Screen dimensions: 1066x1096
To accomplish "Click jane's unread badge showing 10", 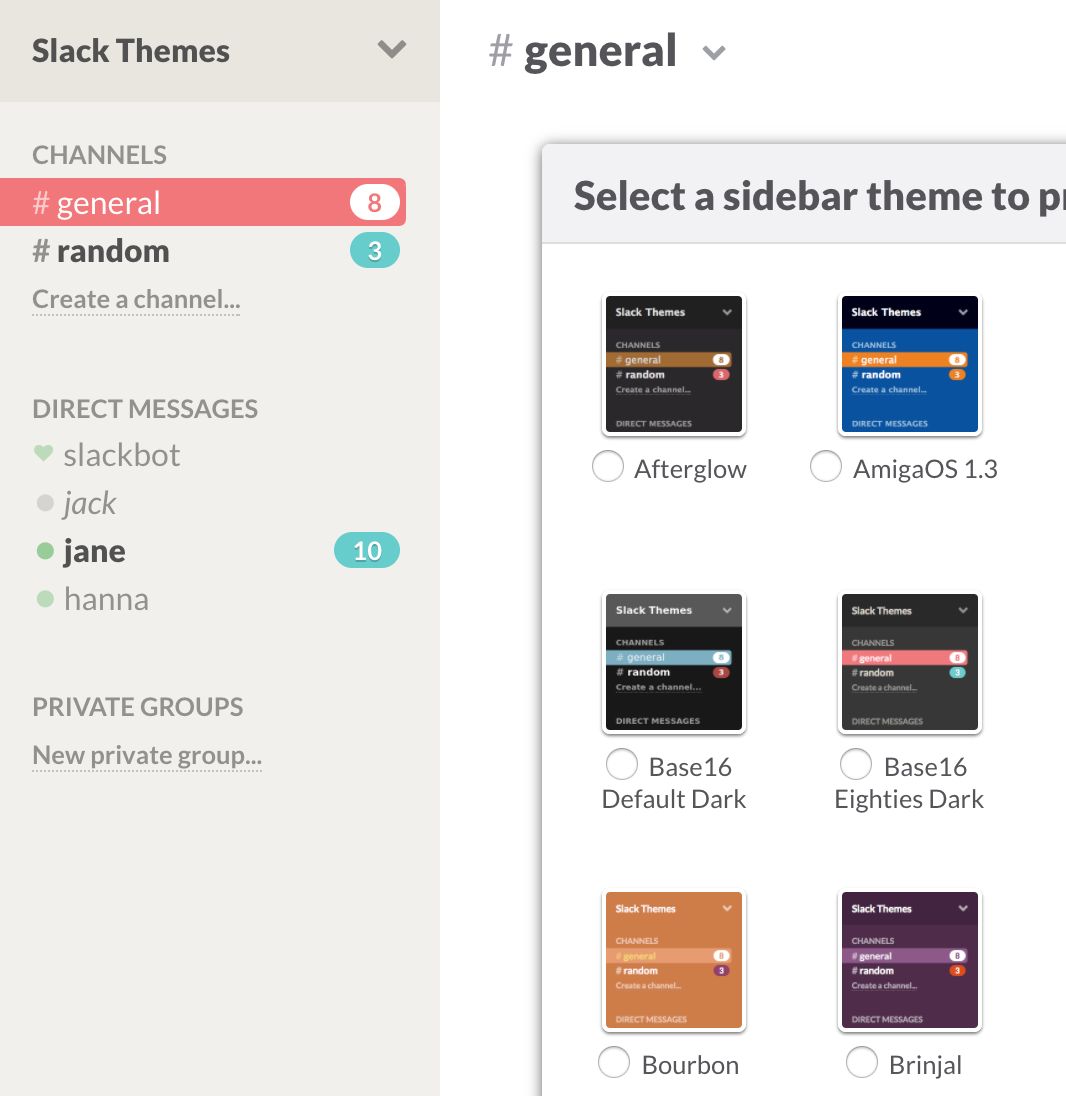I will [366, 551].
